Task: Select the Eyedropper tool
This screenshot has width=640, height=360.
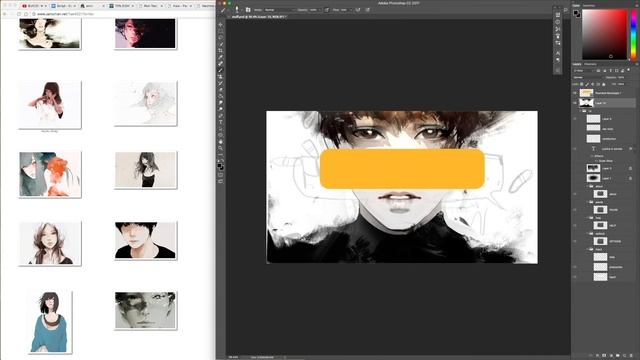Action: [221, 57]
